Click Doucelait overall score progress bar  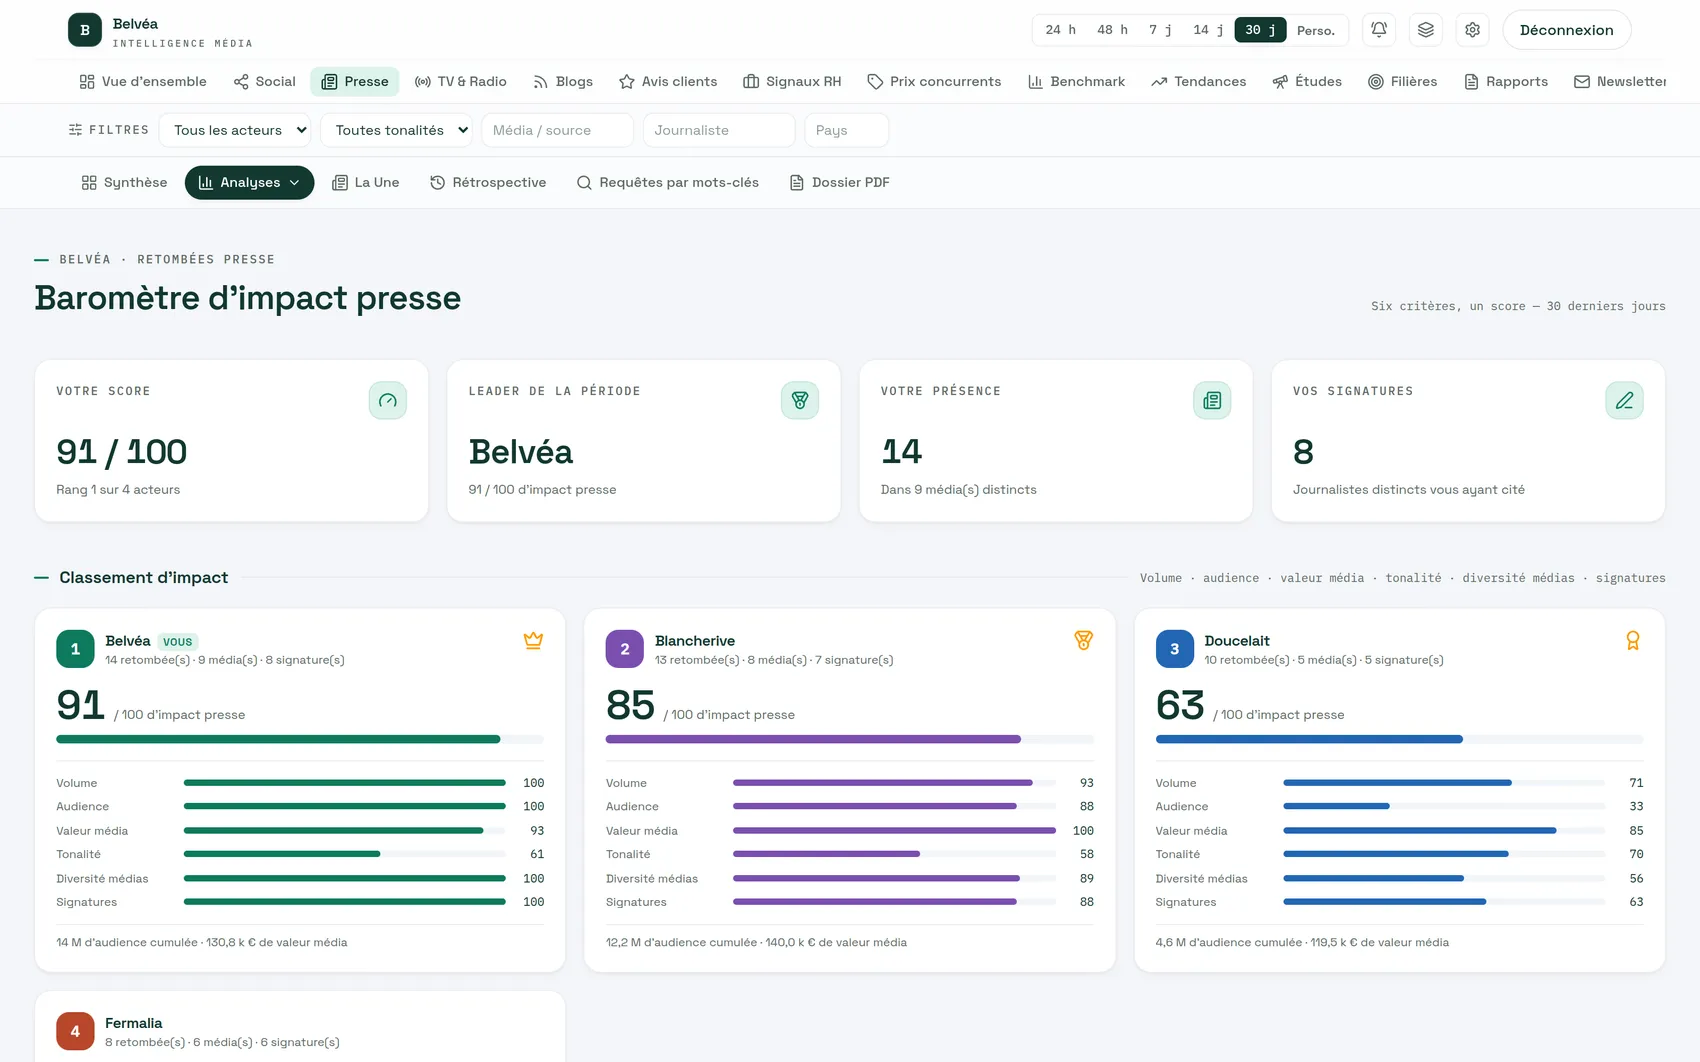[1399, 739]
